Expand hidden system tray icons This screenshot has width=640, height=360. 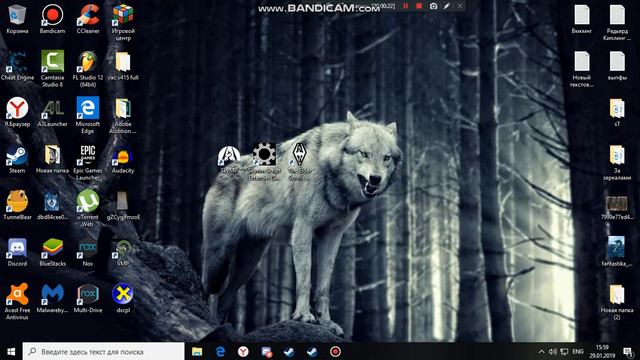pos(541,351)
